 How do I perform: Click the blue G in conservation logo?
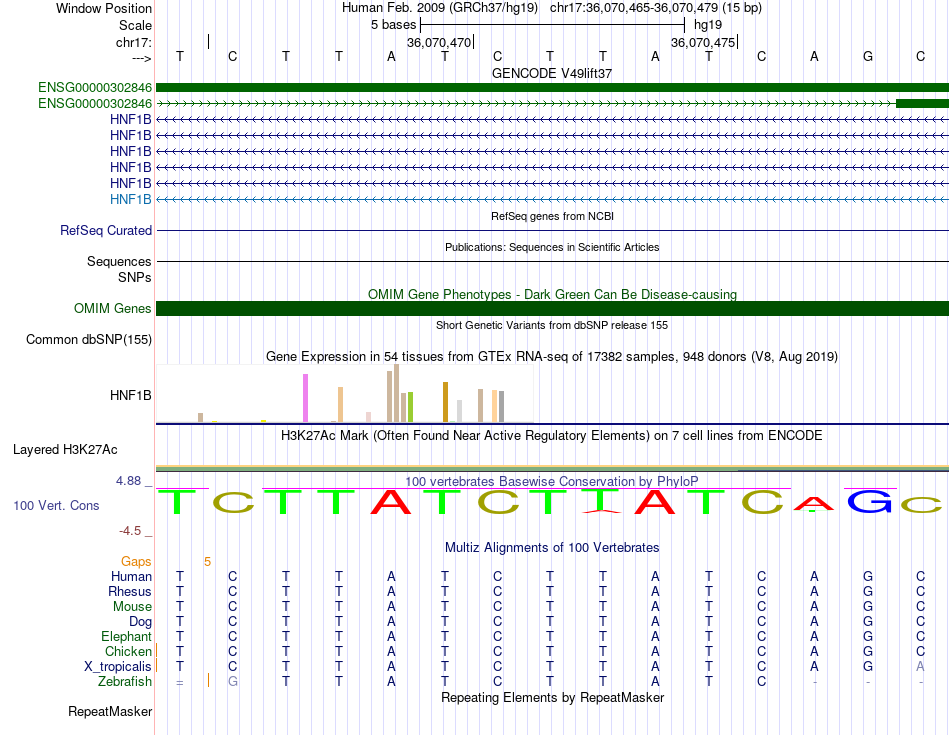(x=869, y=501)
